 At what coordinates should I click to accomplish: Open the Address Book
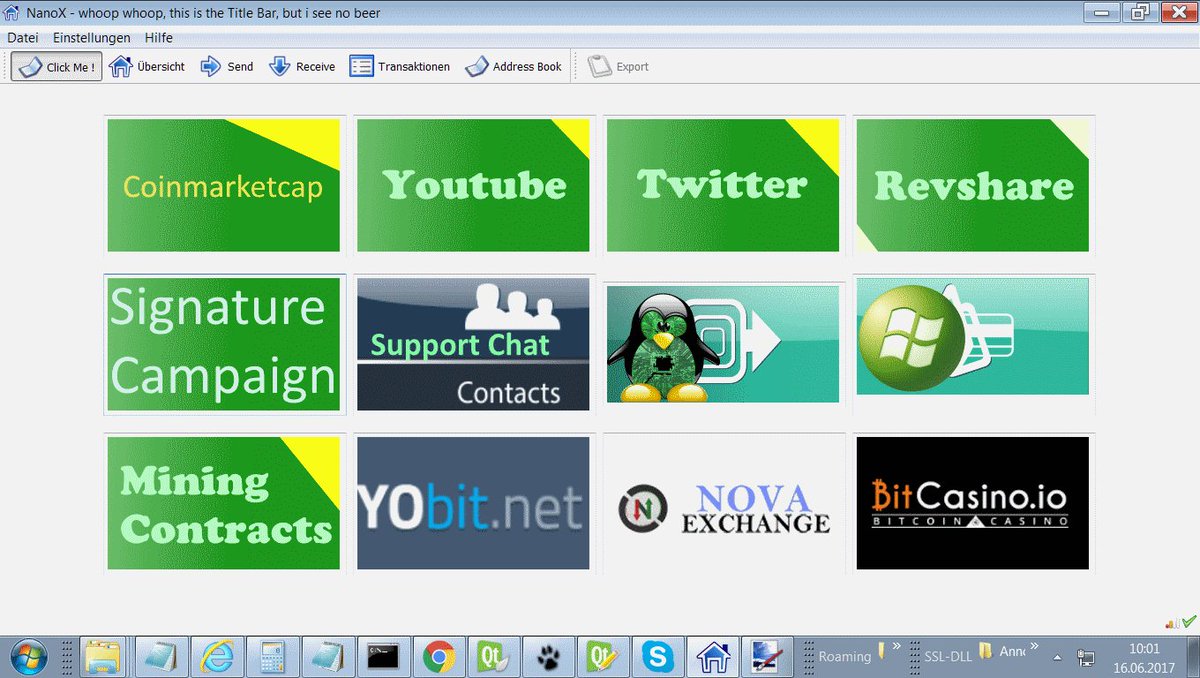pos(514,67)
